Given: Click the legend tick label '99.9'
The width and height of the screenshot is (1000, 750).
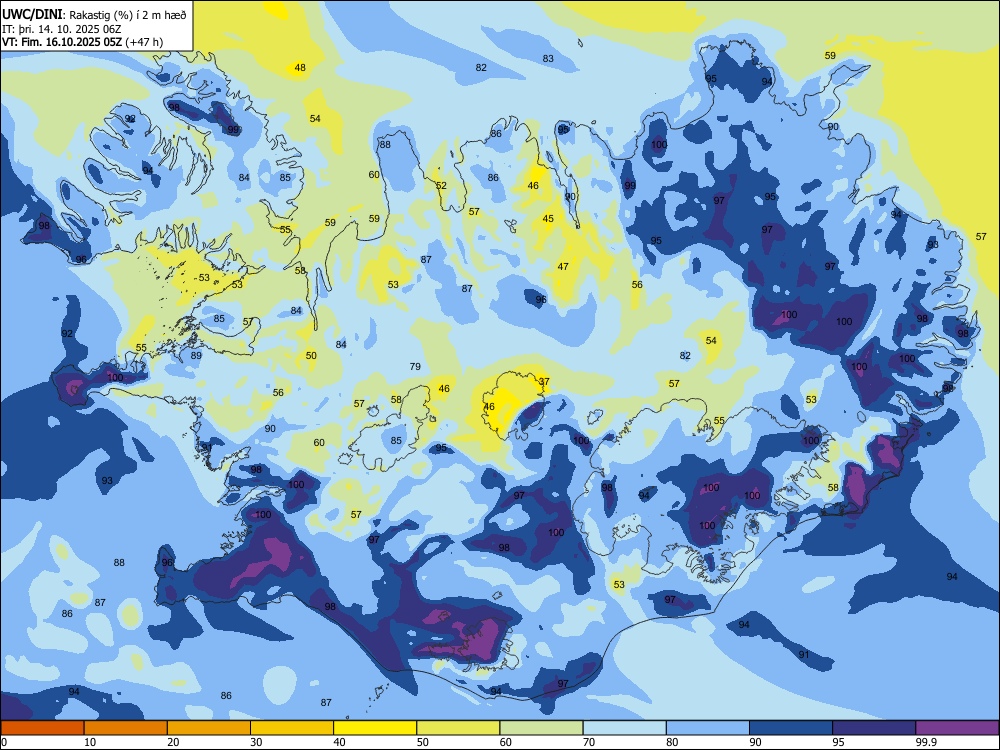Looking at the screenshot, I should click(x=925, y=742).
